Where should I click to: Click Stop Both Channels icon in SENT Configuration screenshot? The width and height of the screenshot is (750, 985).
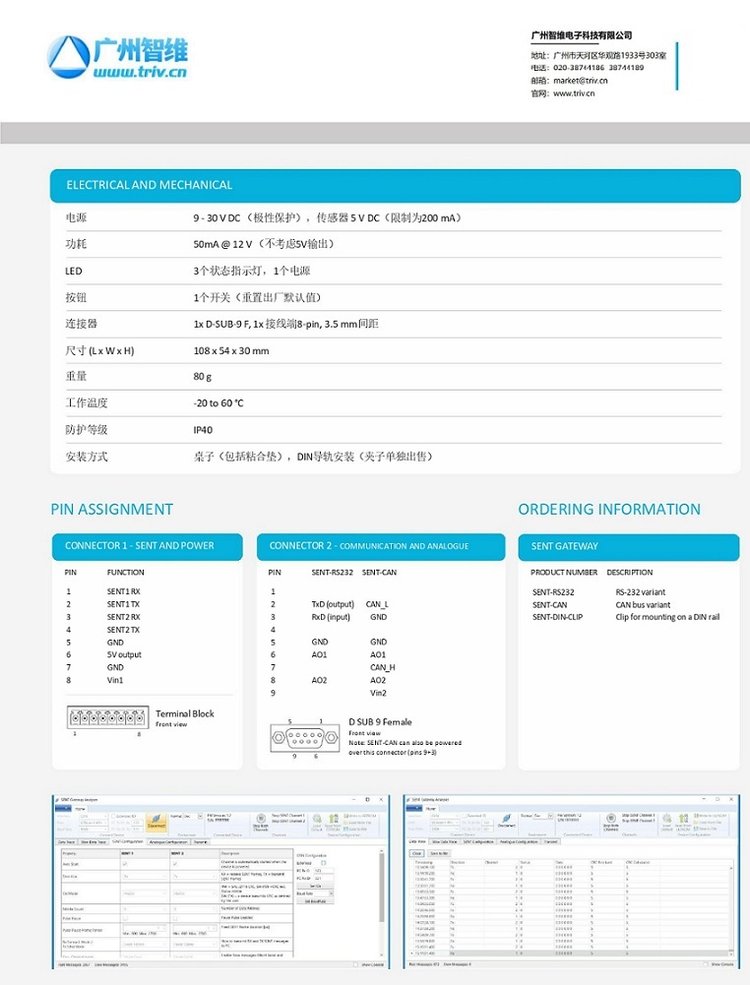[261, 822]
